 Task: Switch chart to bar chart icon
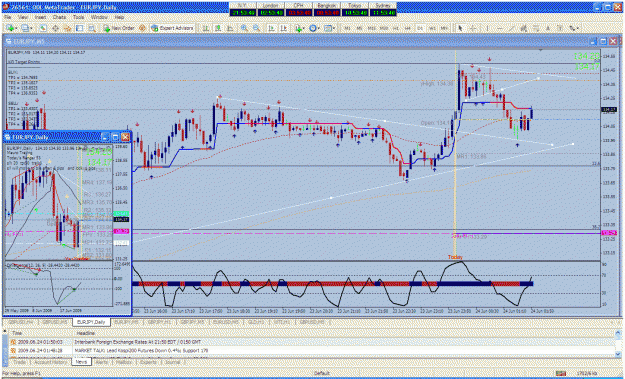point(206,28)
